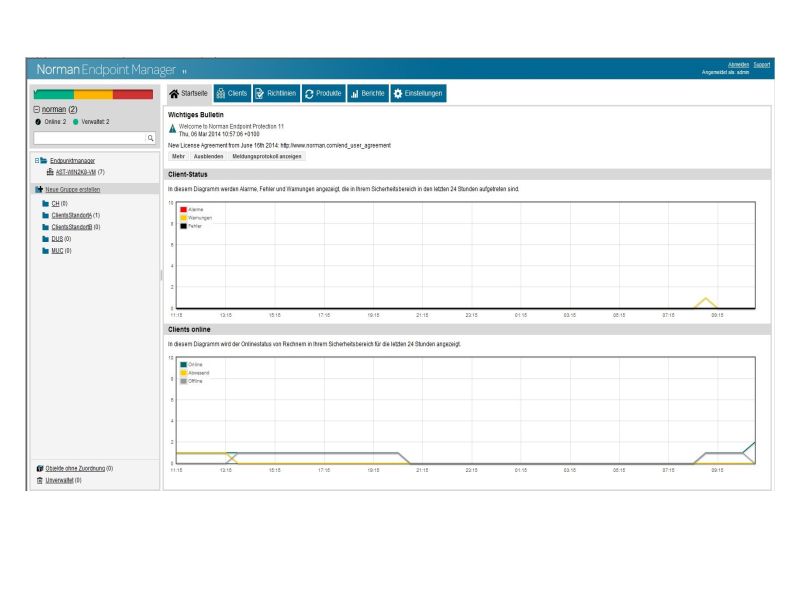The width and height of the screenshot is (800, 600).
Task: Click the text 'Angemeldet als: admin'
Action: (x=725, y=72)
